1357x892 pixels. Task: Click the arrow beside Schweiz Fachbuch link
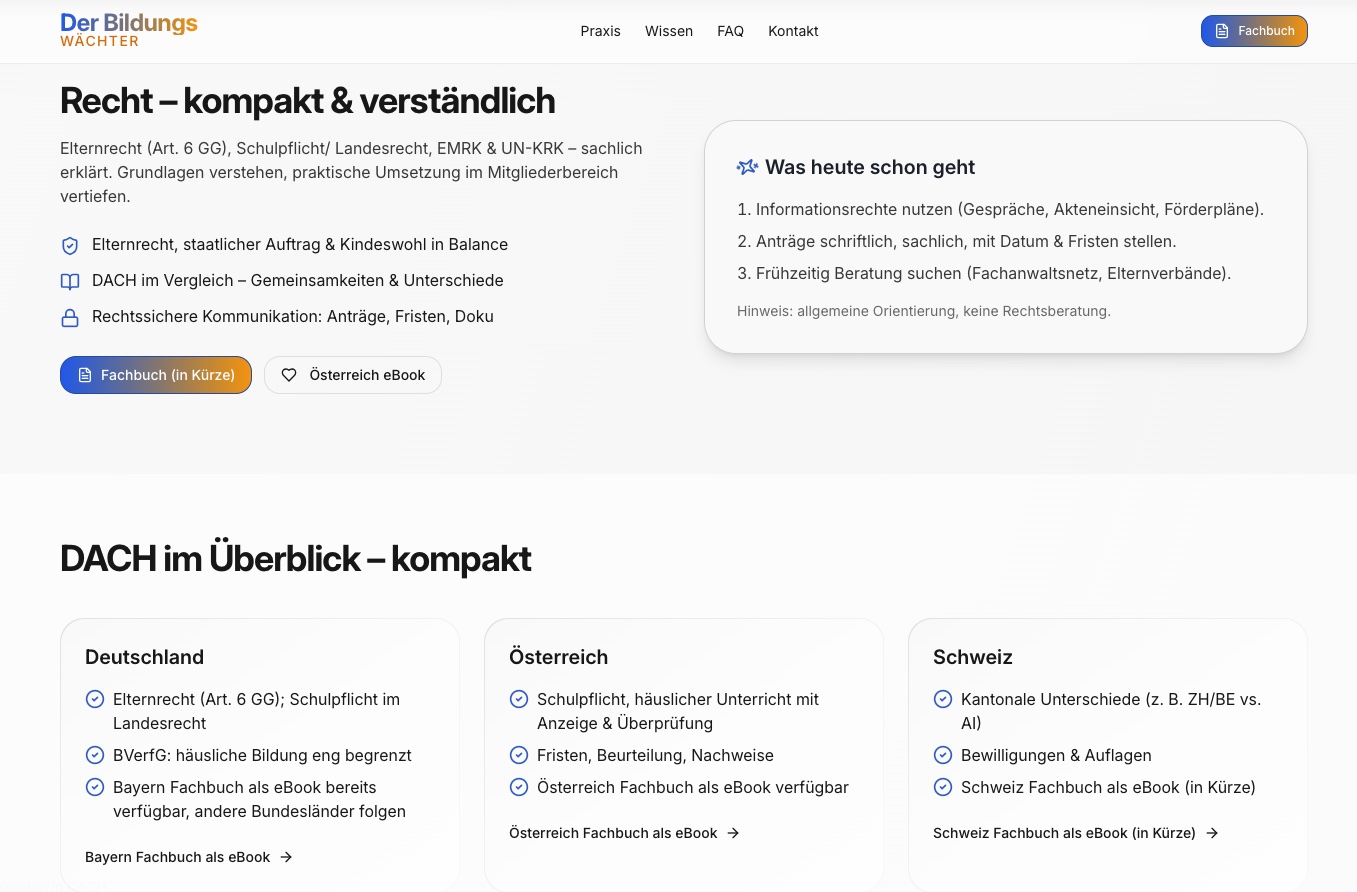point(1212,833)
